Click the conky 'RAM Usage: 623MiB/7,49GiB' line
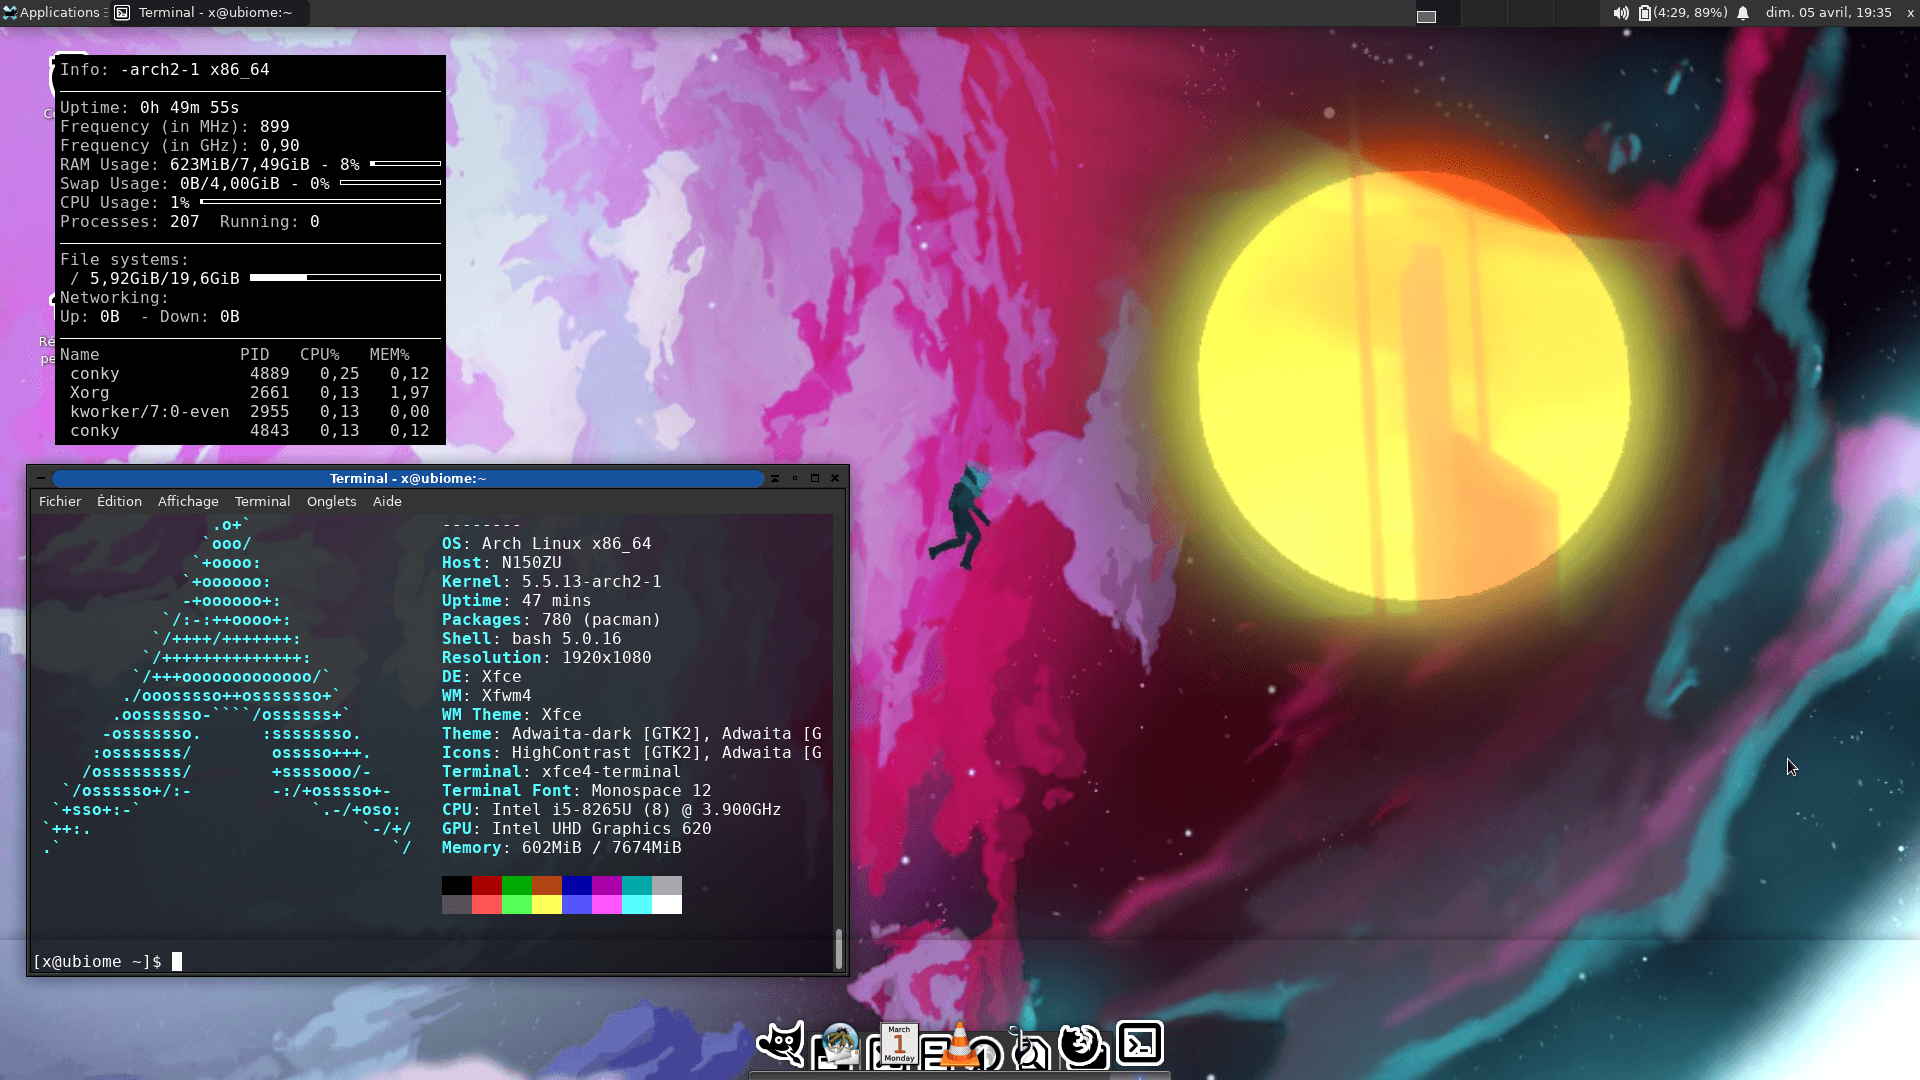This screenshot has height=1080, width=1920. [250, 164]
